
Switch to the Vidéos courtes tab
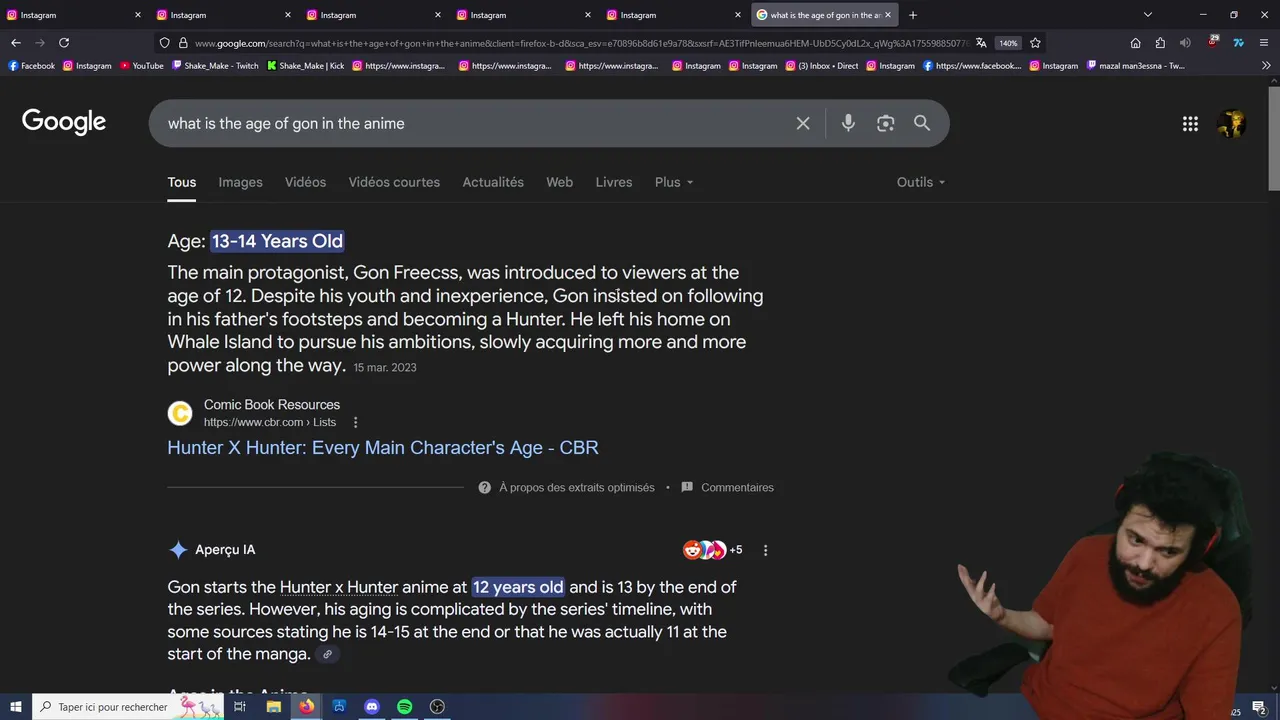click(394, 182)
